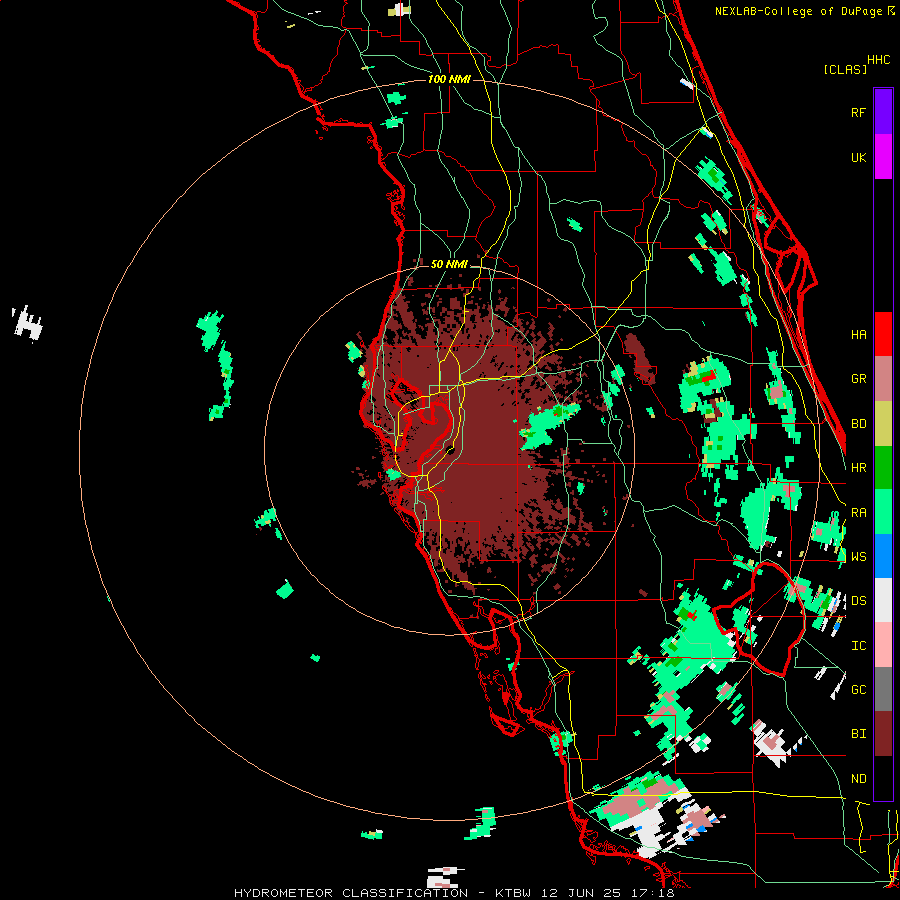Click the GC gray legend swatch
900x900 pixels.
[883, 689]
